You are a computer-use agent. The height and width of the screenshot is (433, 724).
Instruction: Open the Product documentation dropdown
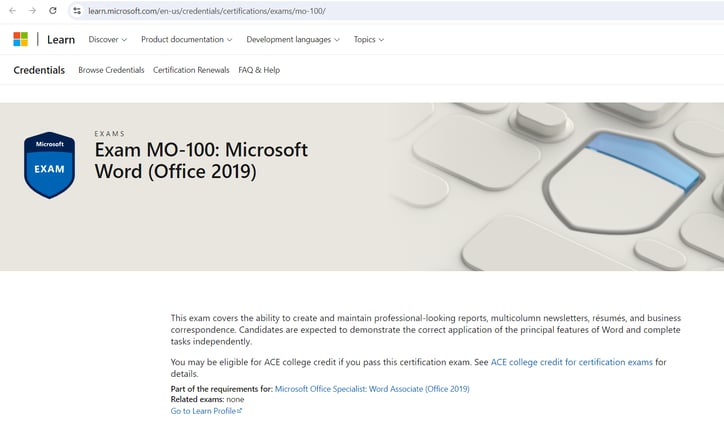(x=187, y=40)
